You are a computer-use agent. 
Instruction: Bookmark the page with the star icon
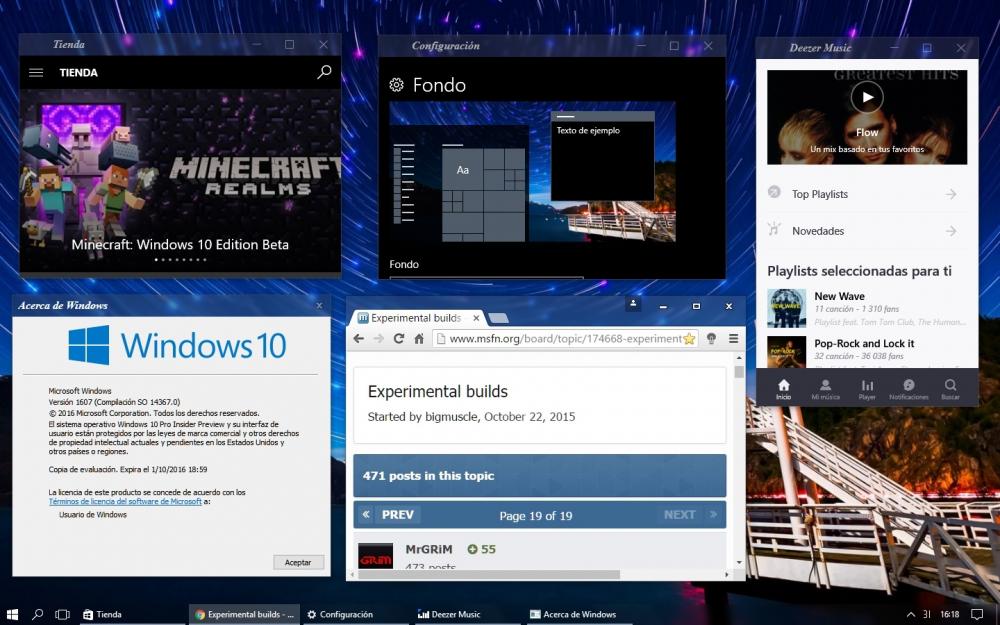point(689,339)
